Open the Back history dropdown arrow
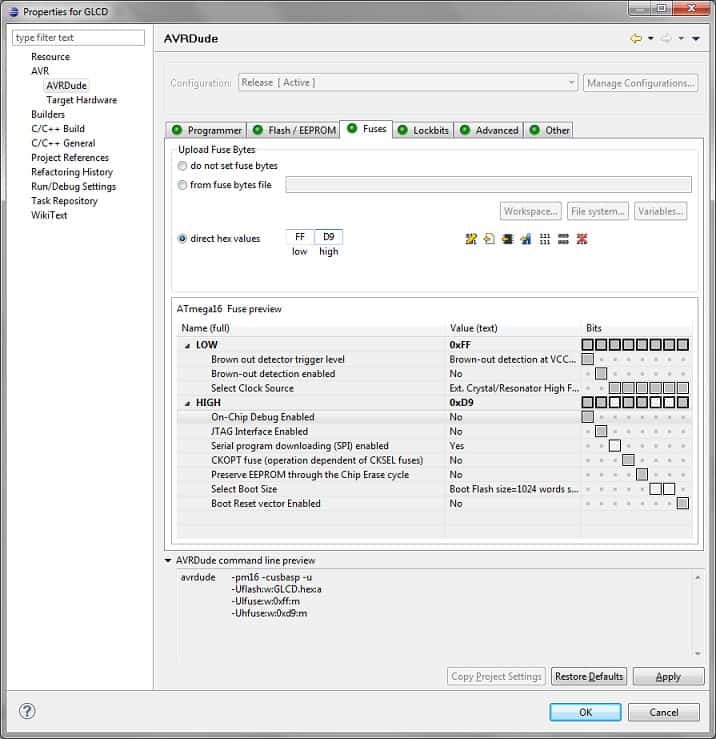The height and width of the screenshot is (739, 716). tap(650, 38)
